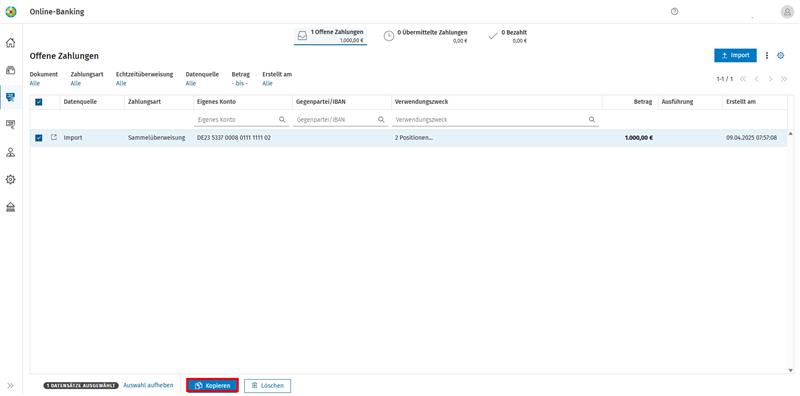Open the three-dot more options menu
The image size is (800, 396).
click(x=766, y=56)
